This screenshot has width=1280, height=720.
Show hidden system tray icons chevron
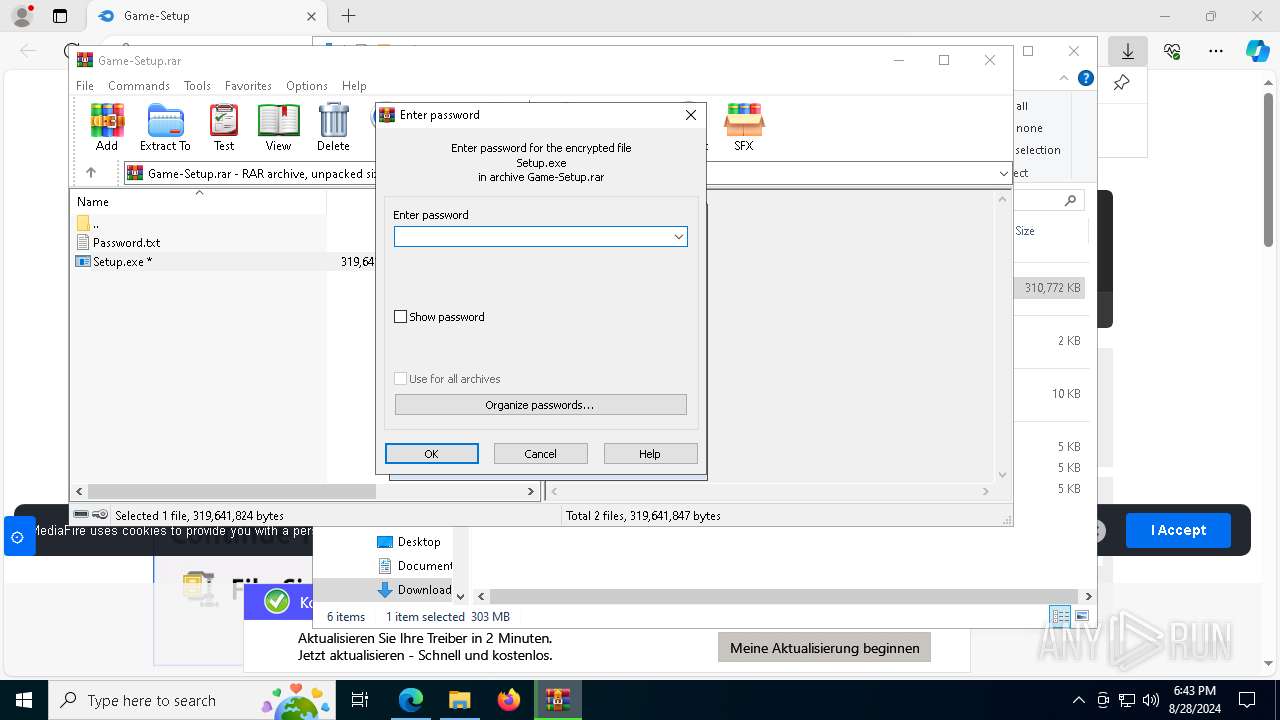(1078, 700)
